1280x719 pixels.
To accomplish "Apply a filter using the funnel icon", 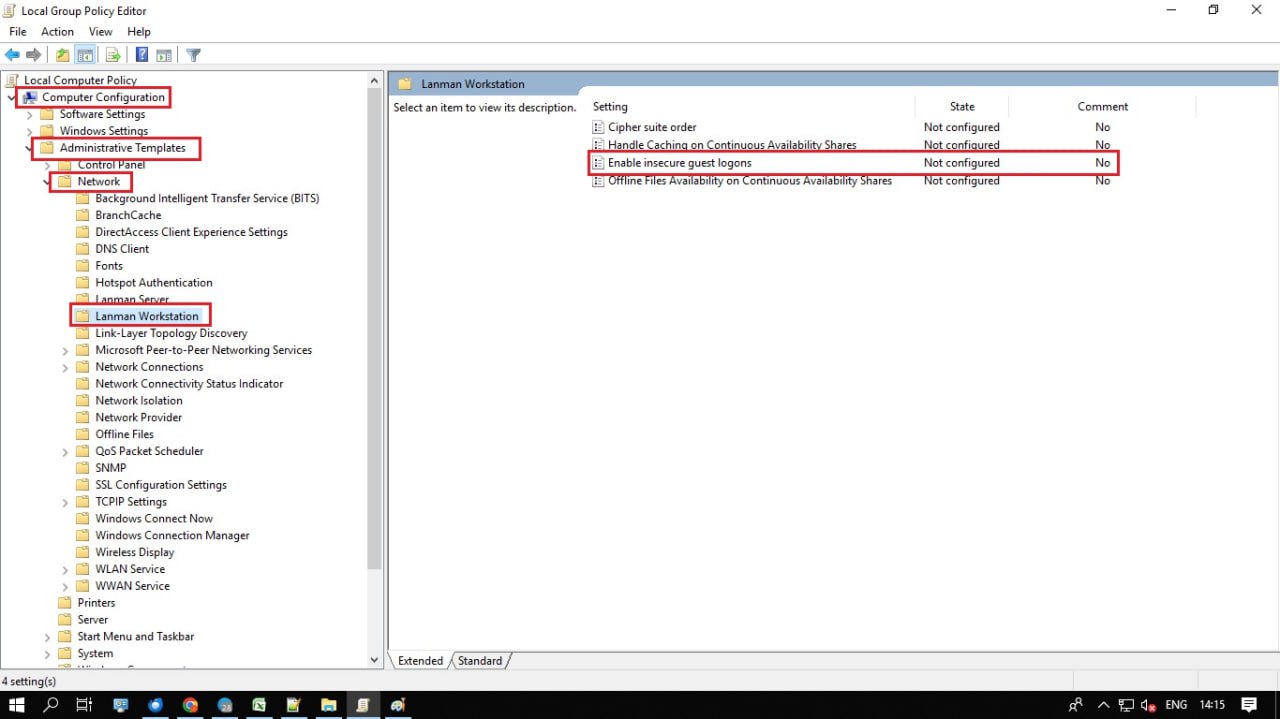I will click(194, 54).
